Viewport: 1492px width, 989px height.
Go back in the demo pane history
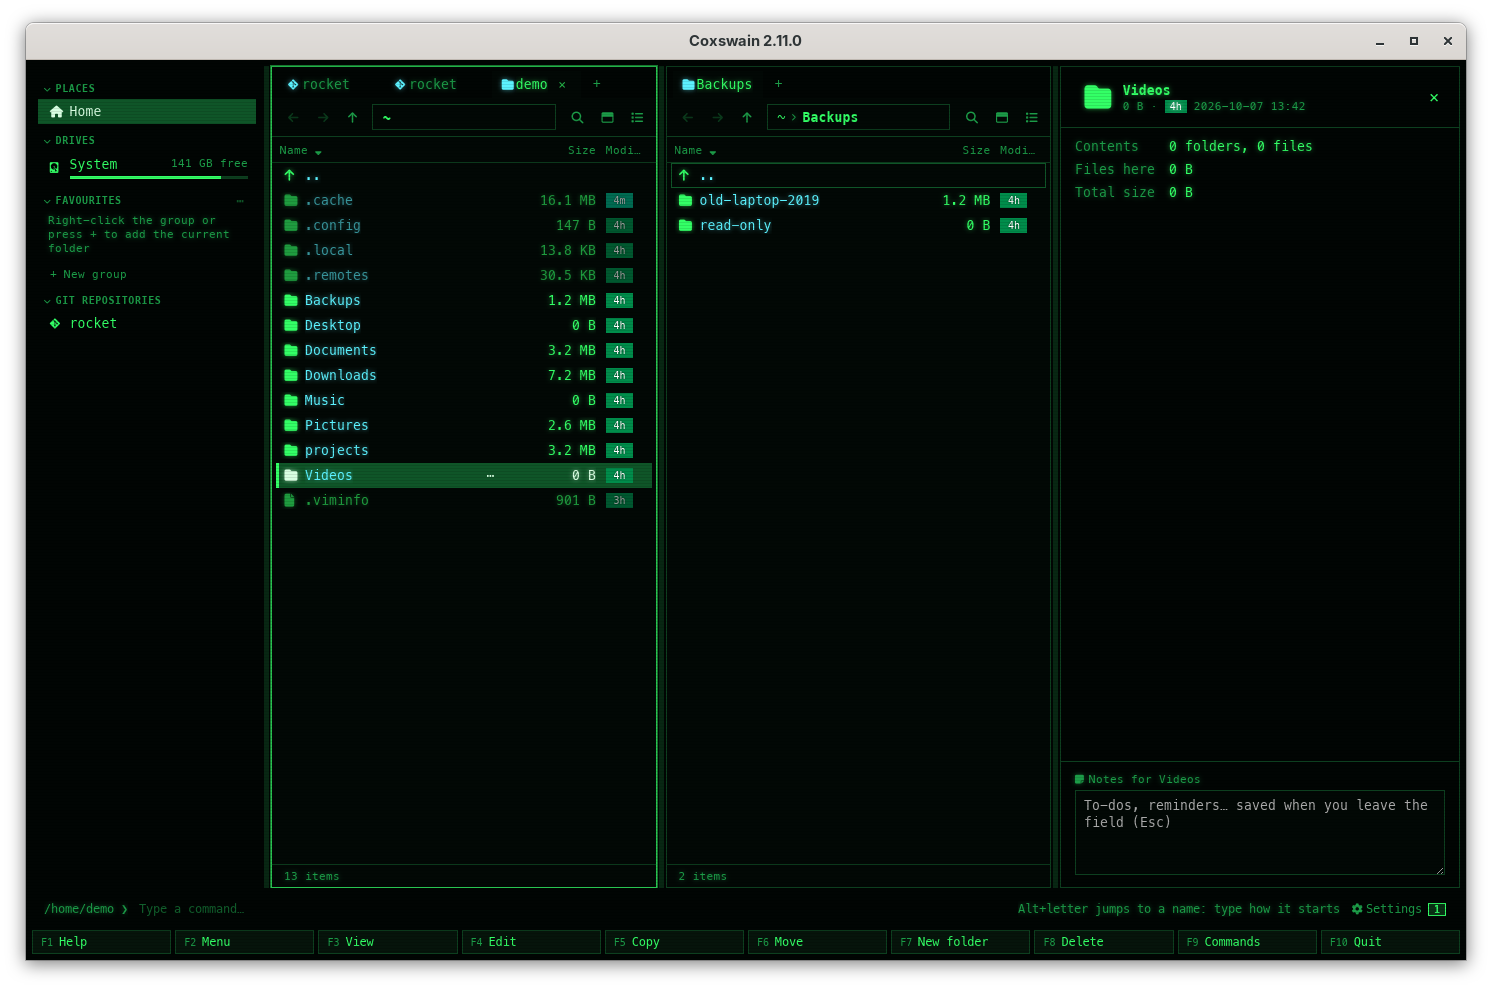(x=293, y=118)
